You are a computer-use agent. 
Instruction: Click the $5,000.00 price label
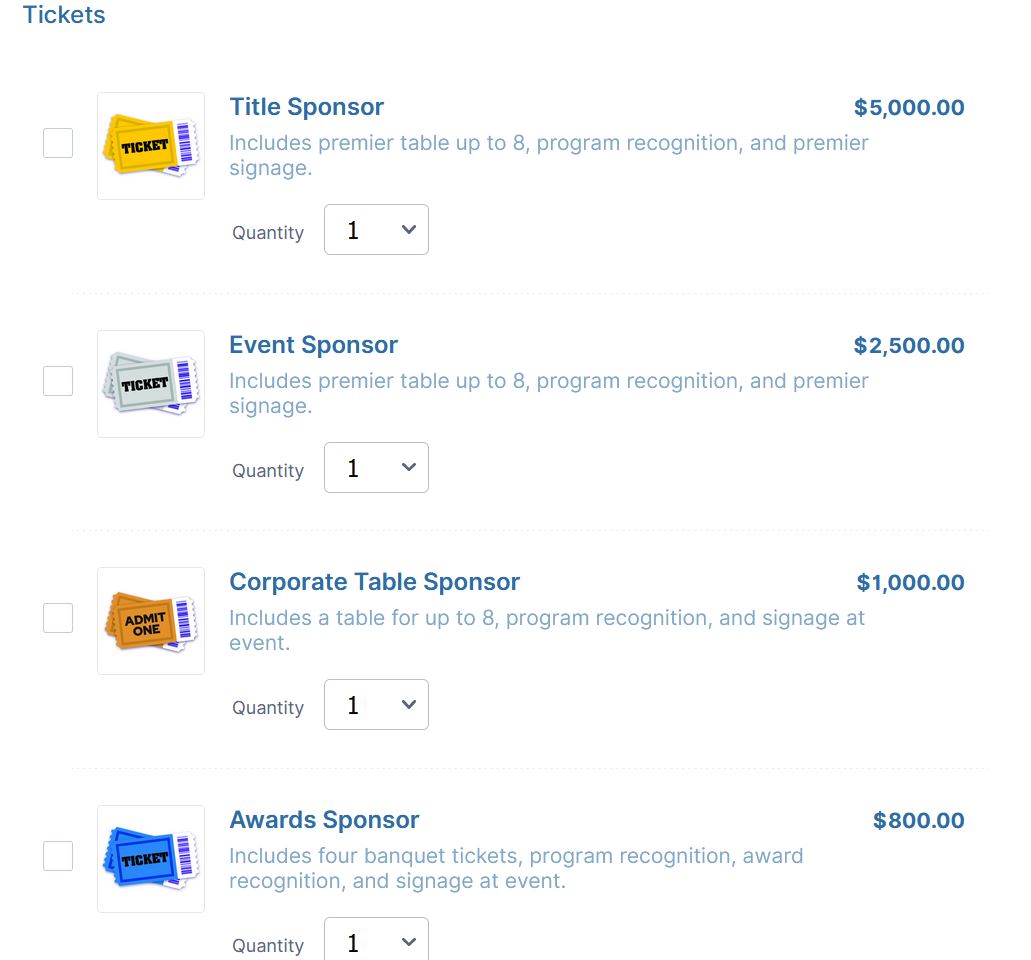click(x=908, y=107)
